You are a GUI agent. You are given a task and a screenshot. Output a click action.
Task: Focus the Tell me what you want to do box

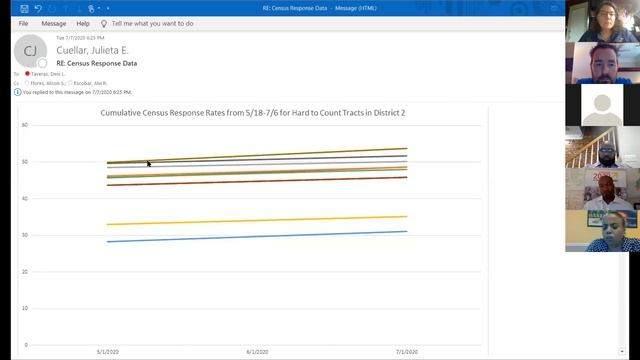(153, 24)
